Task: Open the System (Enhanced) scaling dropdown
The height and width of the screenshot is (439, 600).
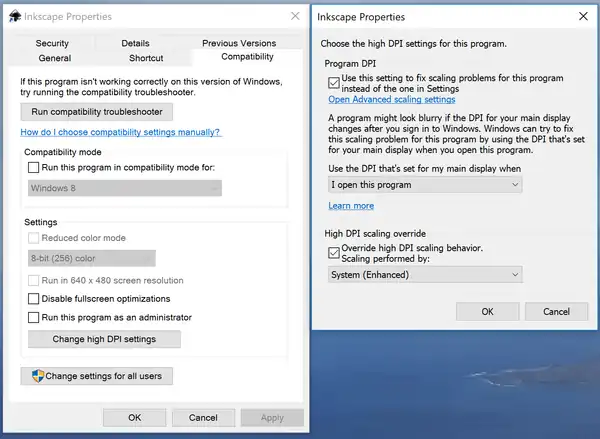Action: click(425, 274)
